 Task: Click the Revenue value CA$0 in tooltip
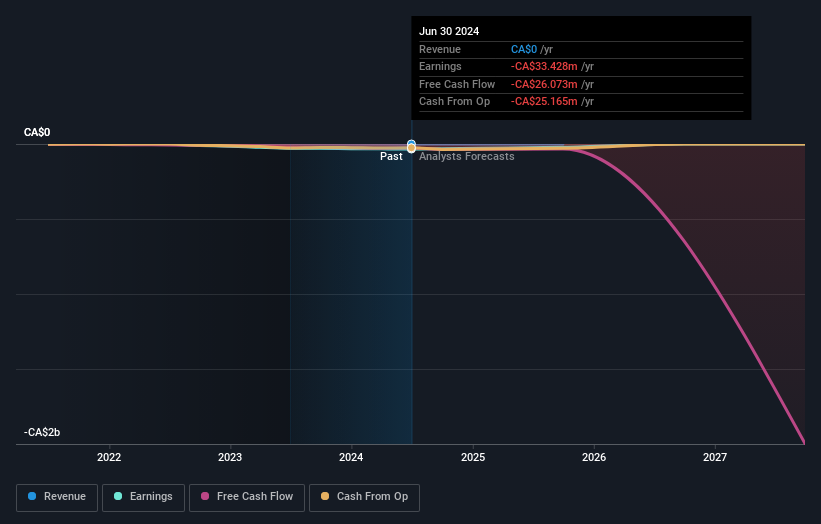tap(524, 49)
